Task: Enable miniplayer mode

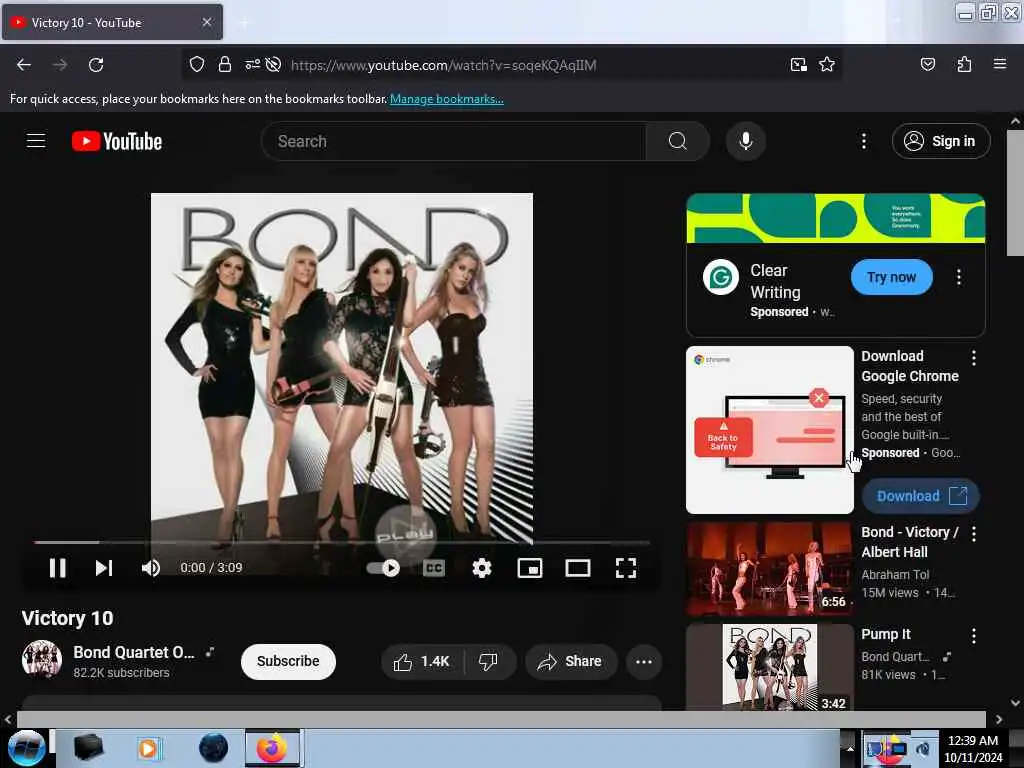Action: [530, 568]
